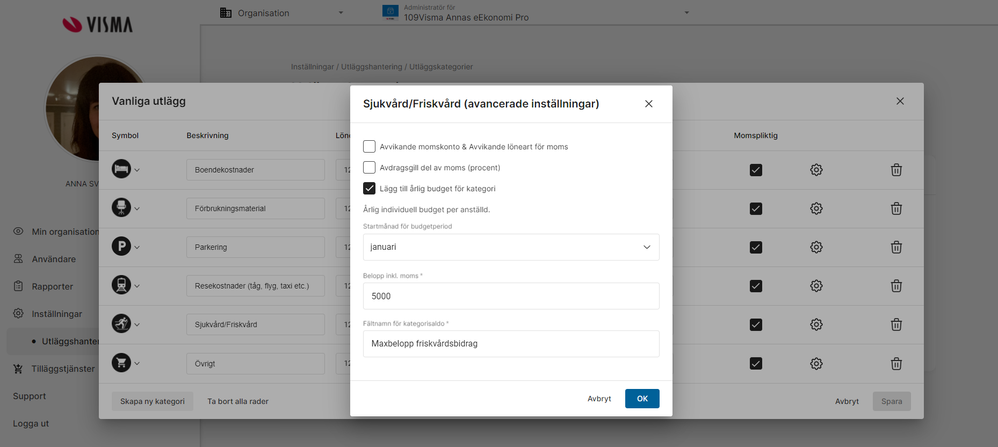Click the Belopp inkl. moms field
This screenshot has height=447, width=998.
(510, 296)
